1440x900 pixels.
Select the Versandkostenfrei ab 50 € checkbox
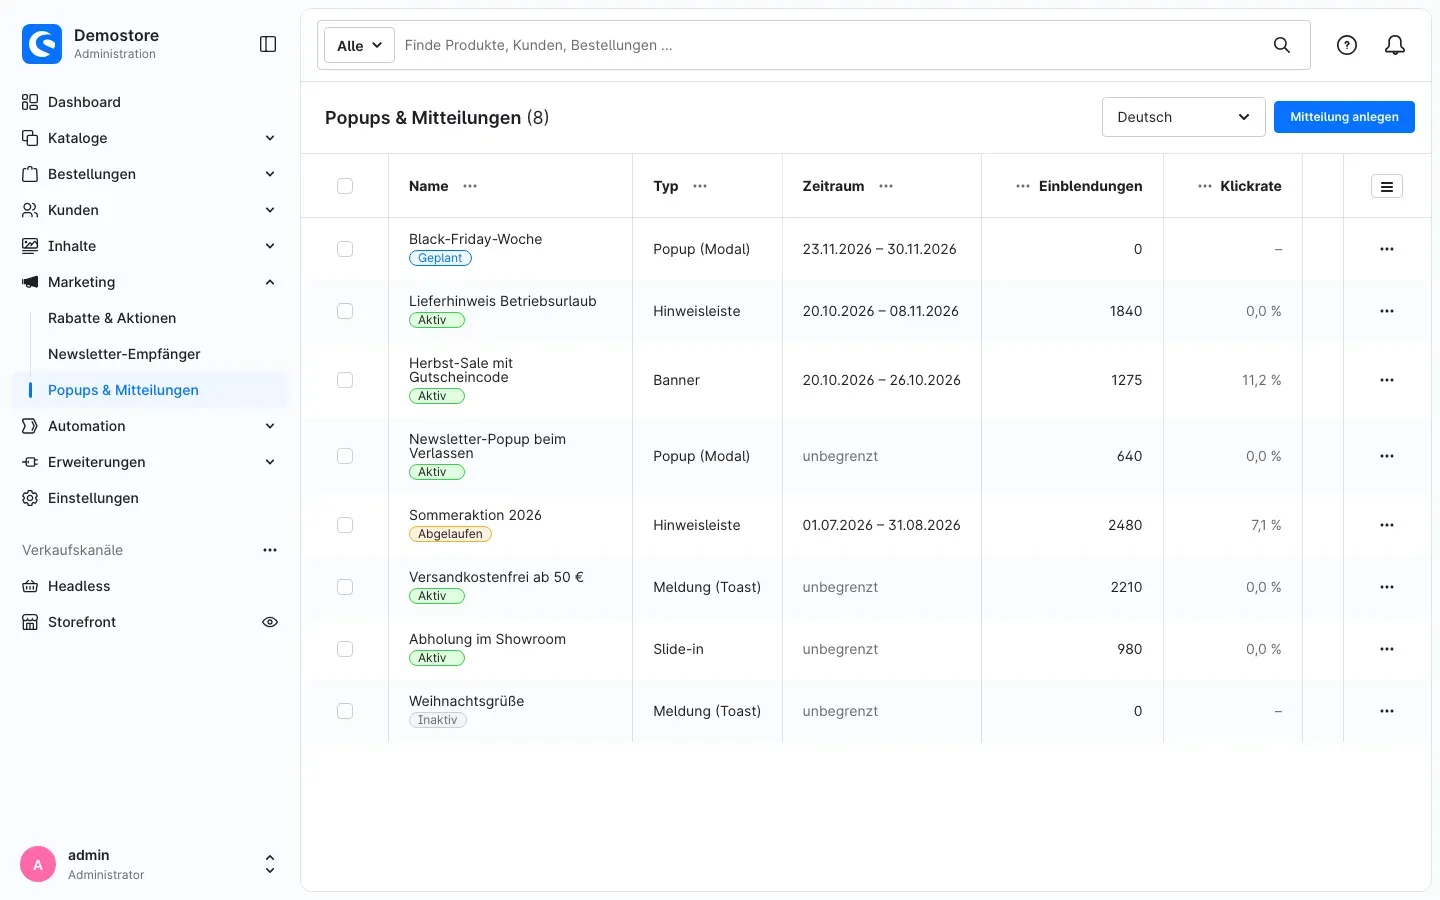click(x=345, y=587)
